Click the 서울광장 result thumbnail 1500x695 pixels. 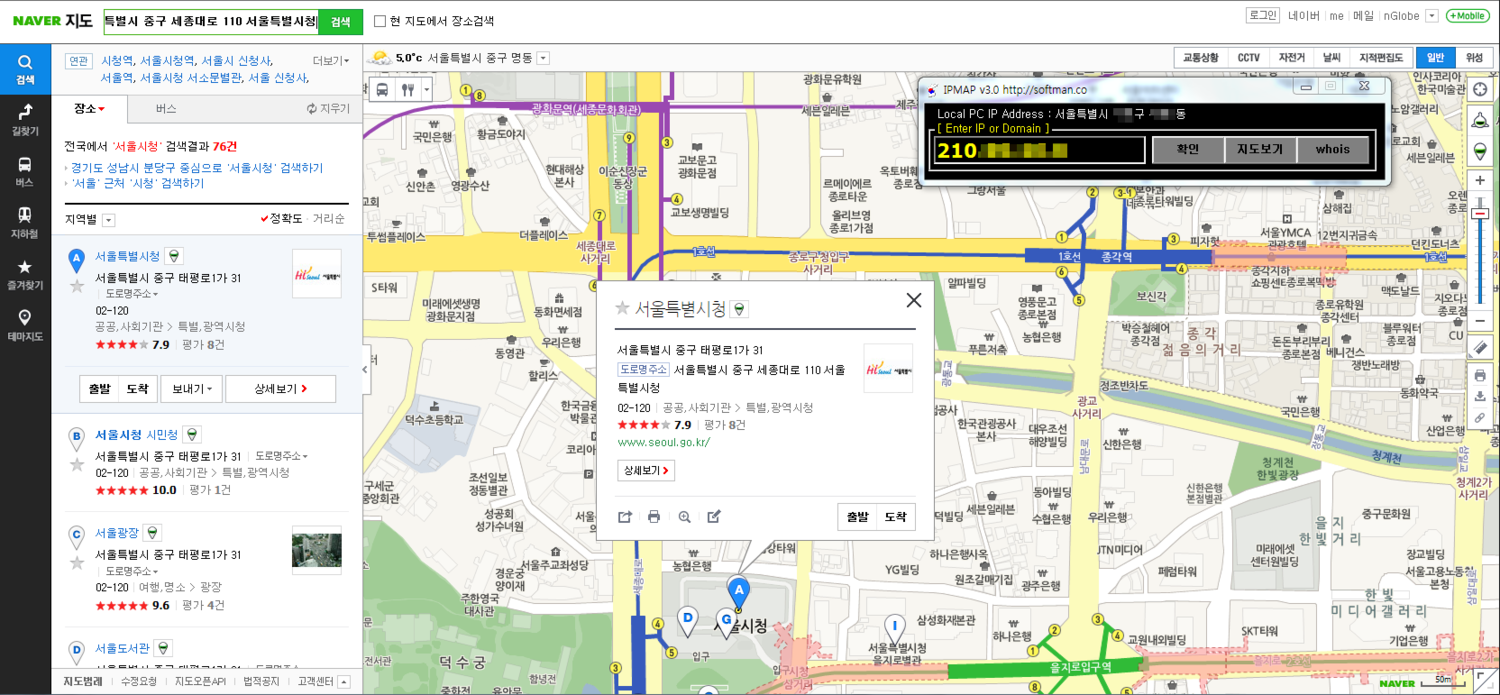point(317,550)
